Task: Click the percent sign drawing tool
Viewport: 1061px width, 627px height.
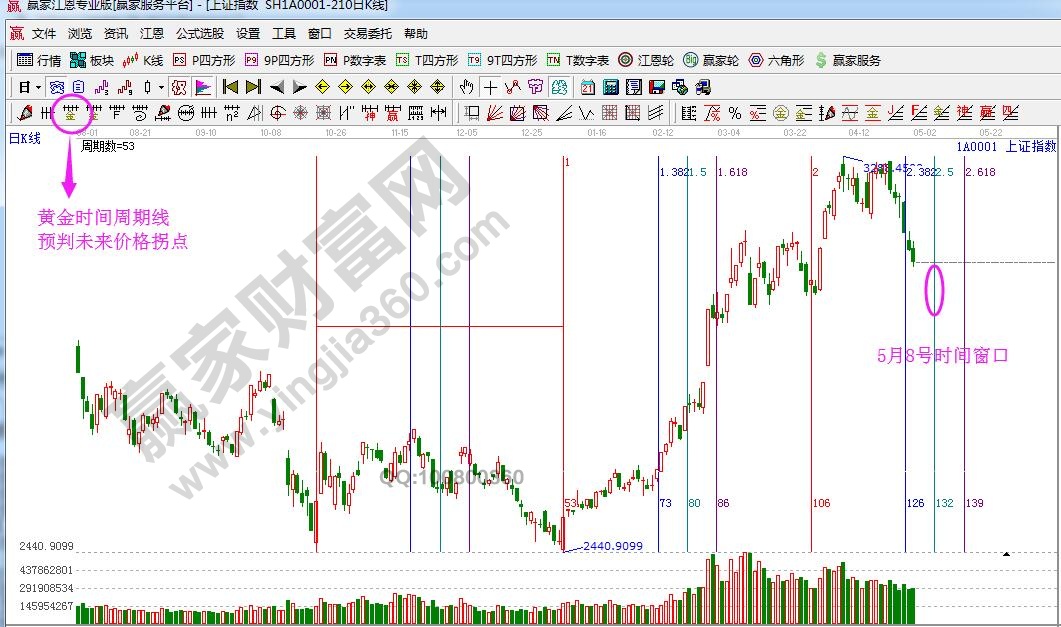Action: tap(734, 112)
